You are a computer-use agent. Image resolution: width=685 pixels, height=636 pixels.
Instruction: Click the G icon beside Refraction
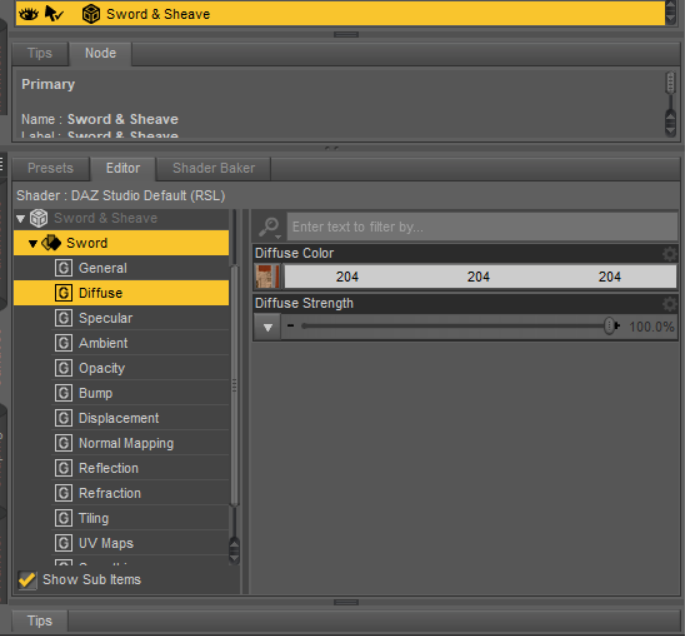click(64, 493)
